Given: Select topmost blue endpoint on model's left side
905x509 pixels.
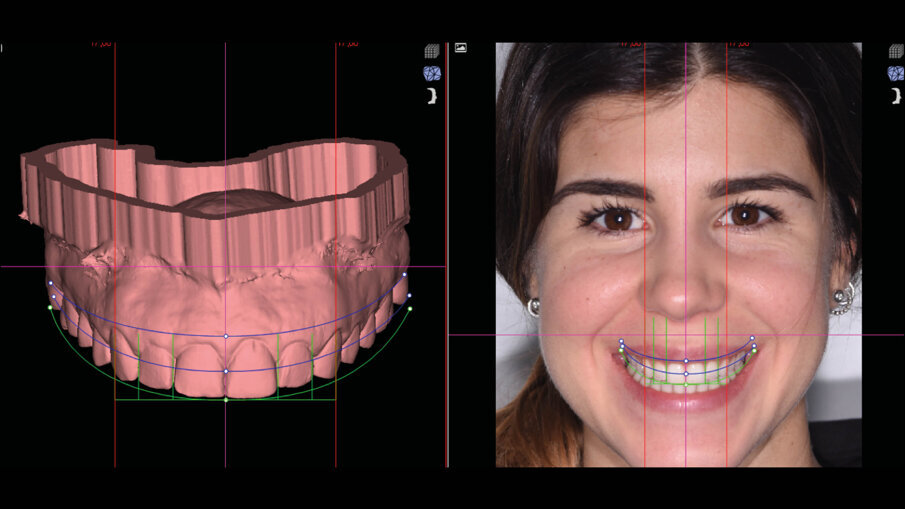Looking at the screenshot, I should [x=50, y=283].
